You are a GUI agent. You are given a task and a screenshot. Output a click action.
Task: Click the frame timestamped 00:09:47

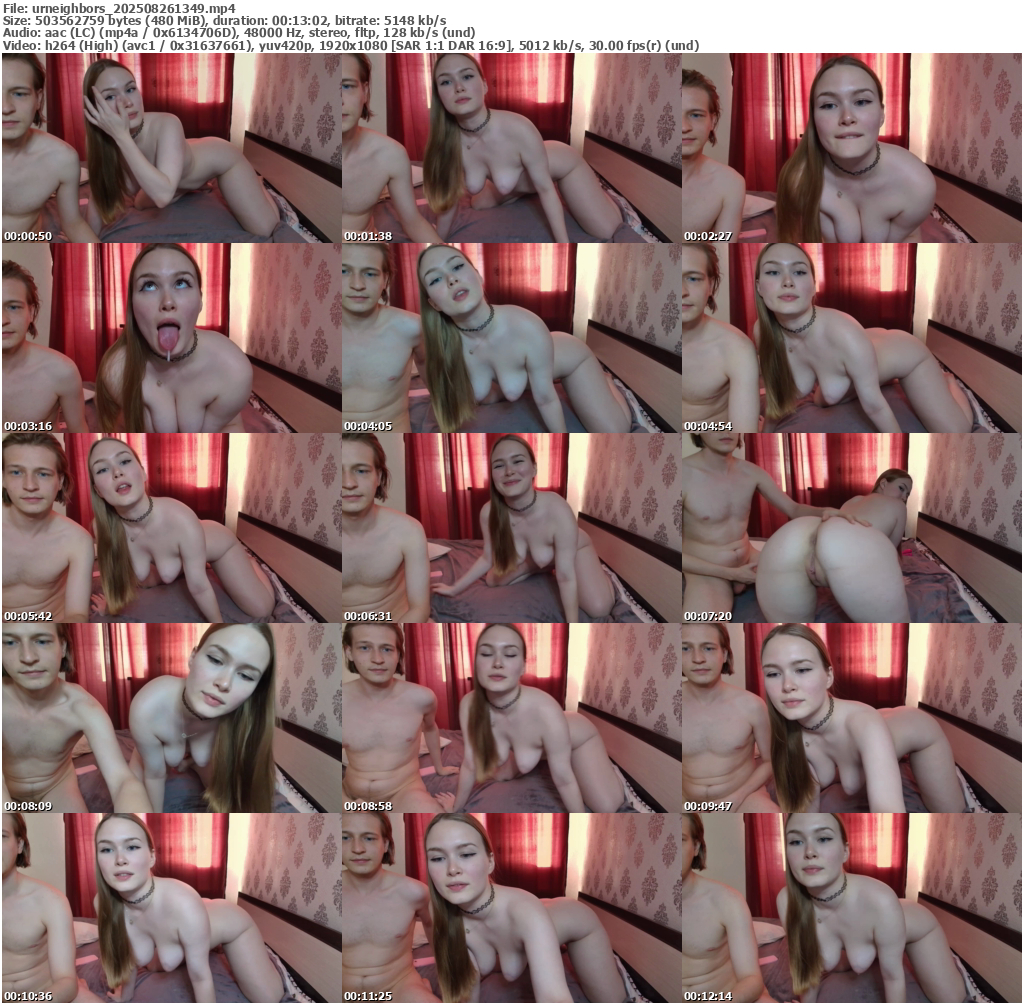tap(851, 718)
